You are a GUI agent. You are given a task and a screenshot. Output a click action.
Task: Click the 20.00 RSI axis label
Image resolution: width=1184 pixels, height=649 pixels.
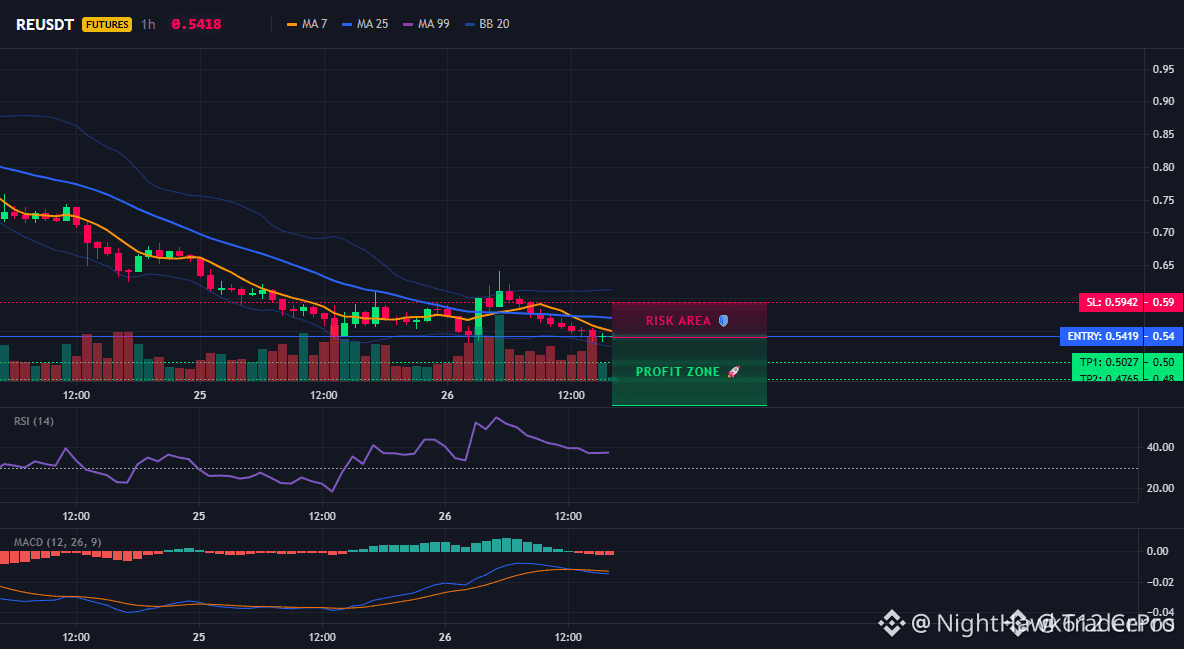pos(1161,488)
